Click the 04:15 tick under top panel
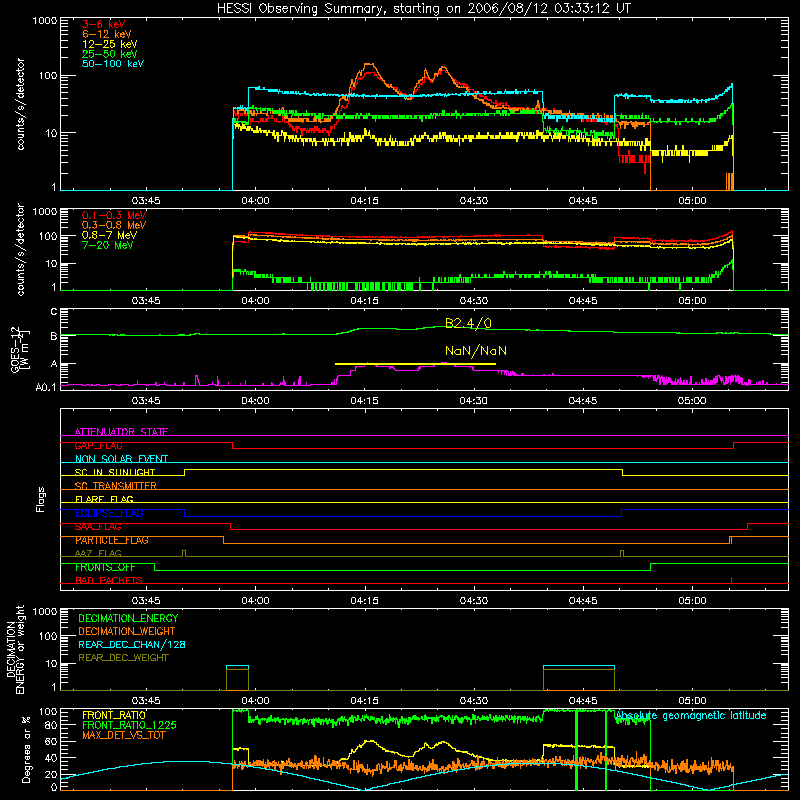 (364, 201)
